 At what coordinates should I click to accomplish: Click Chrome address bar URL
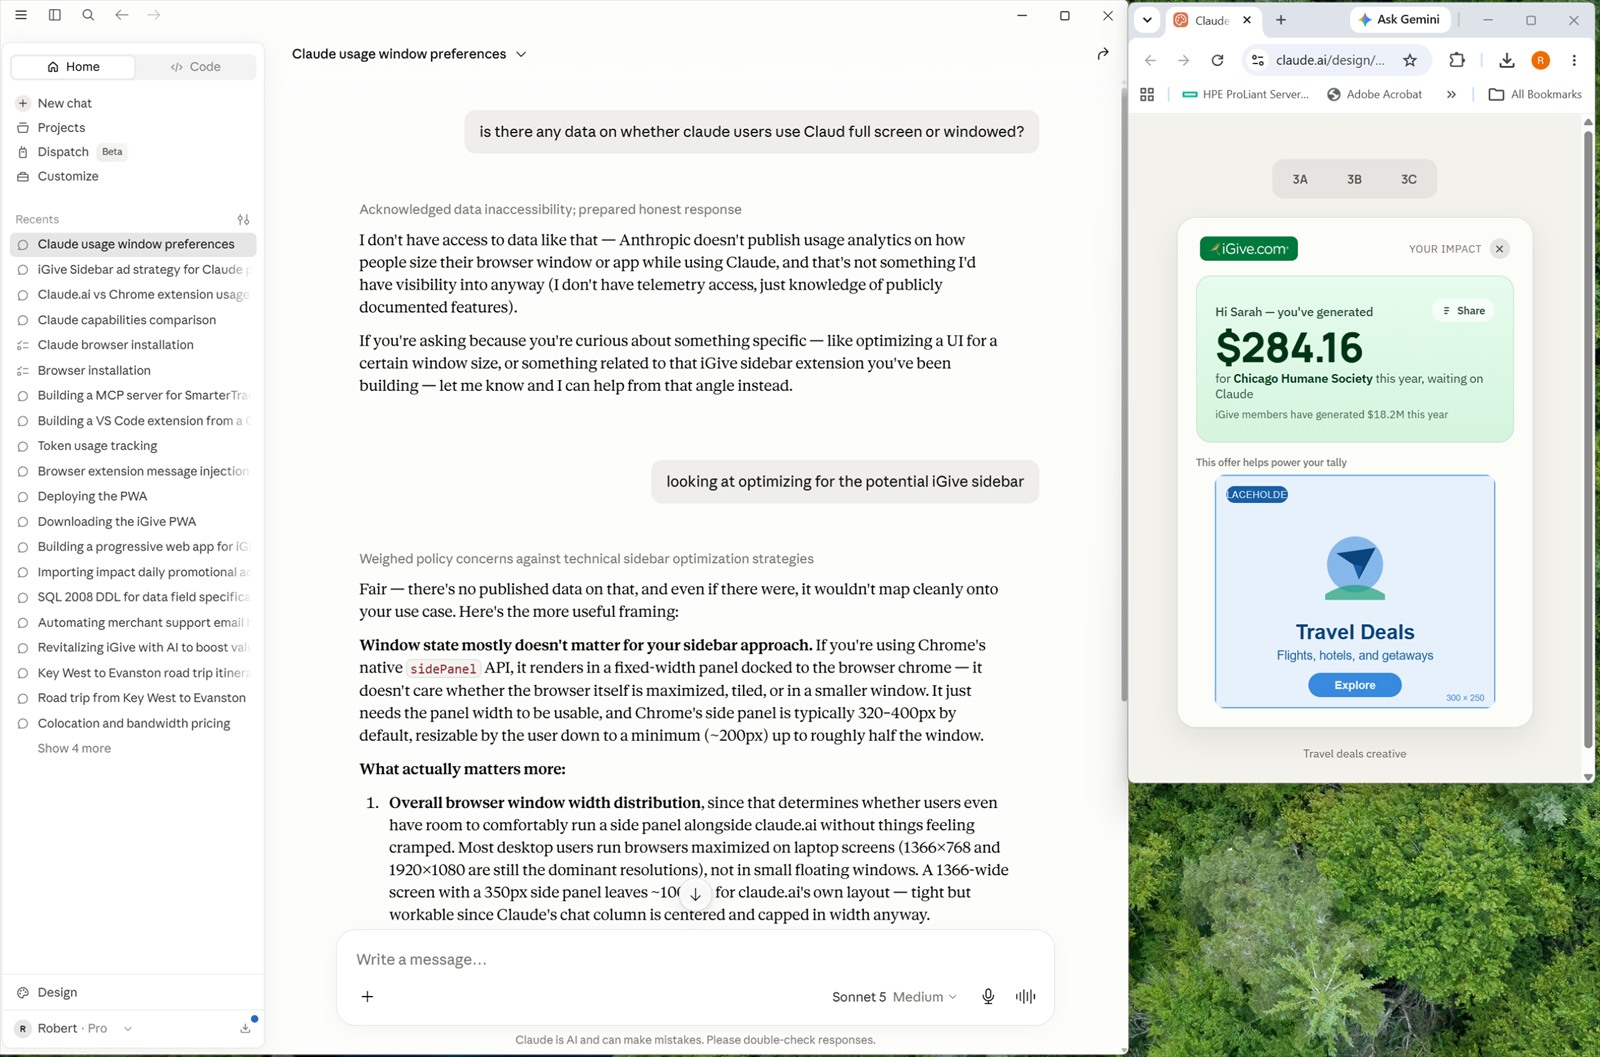tap(1330, 60)
